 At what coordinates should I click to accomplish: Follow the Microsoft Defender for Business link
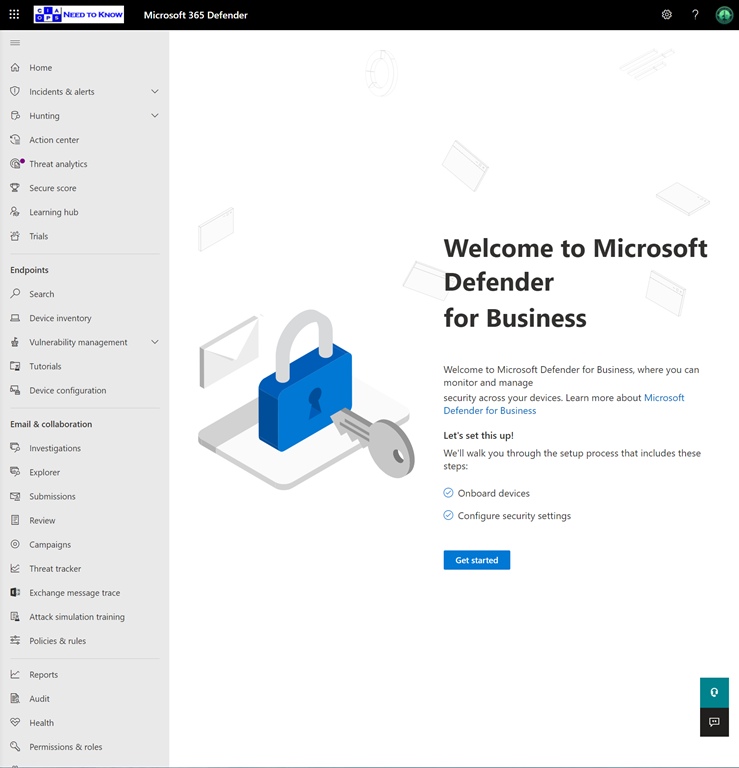point(664,398)
